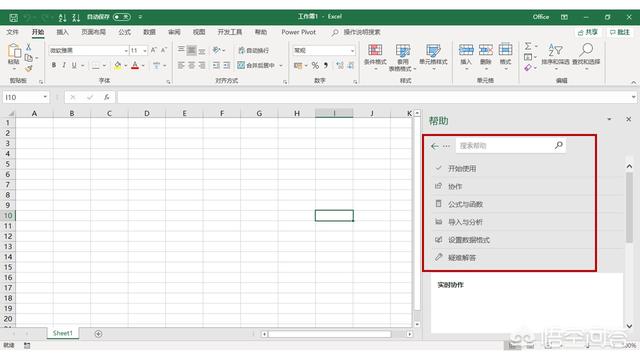Viewport: 640px width, 360px height.
Task: Click the Cut scissors icon
Action: click(x=29, y=47)
